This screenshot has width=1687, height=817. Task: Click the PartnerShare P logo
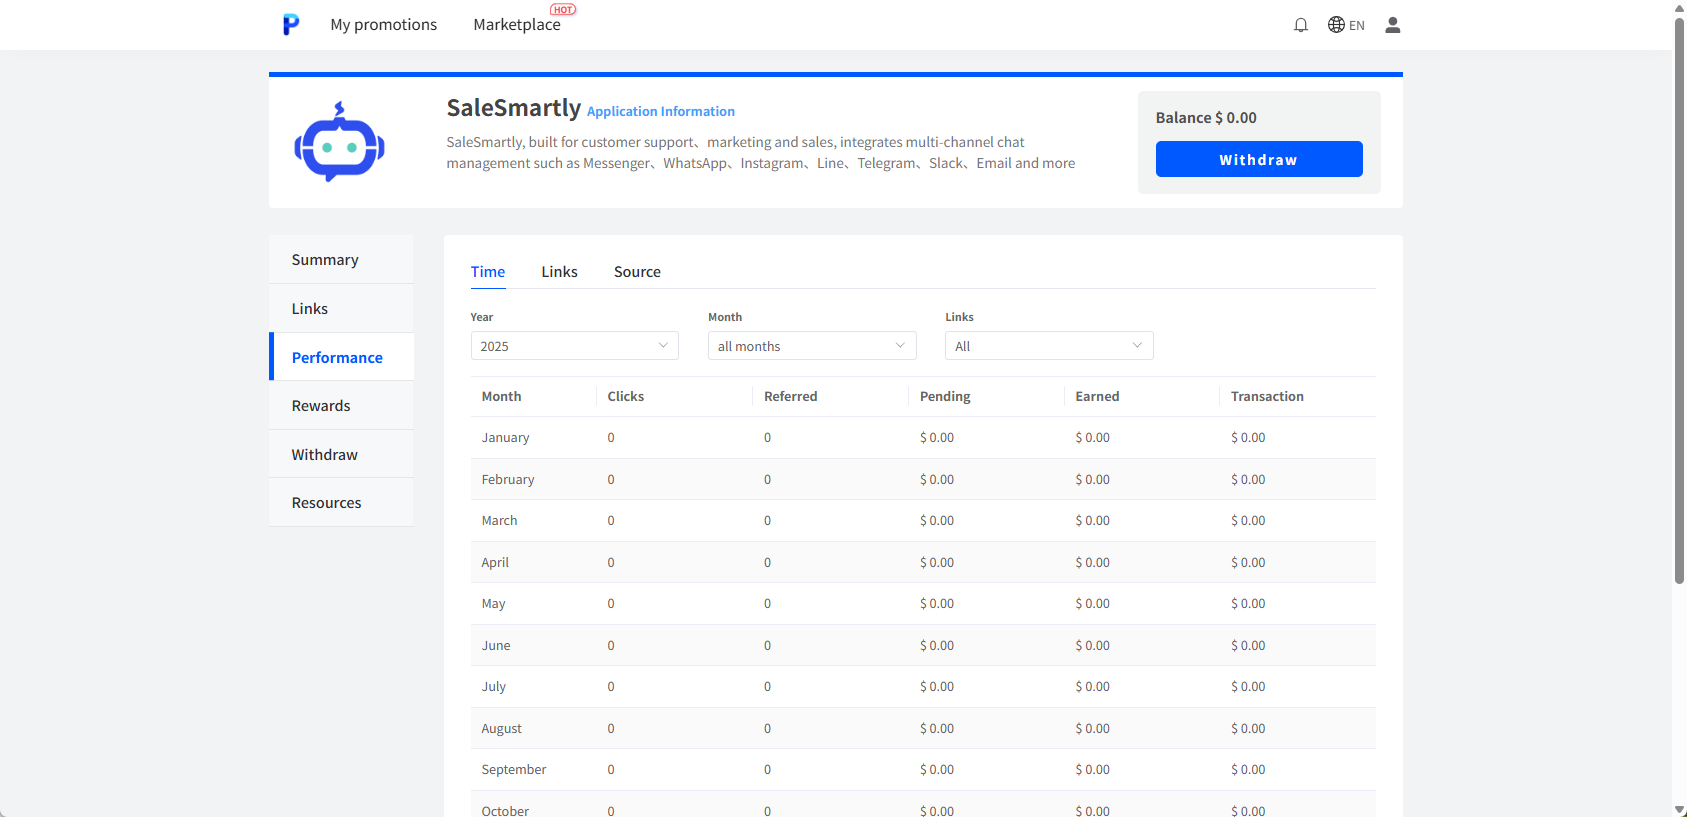(x=290, y=25)
